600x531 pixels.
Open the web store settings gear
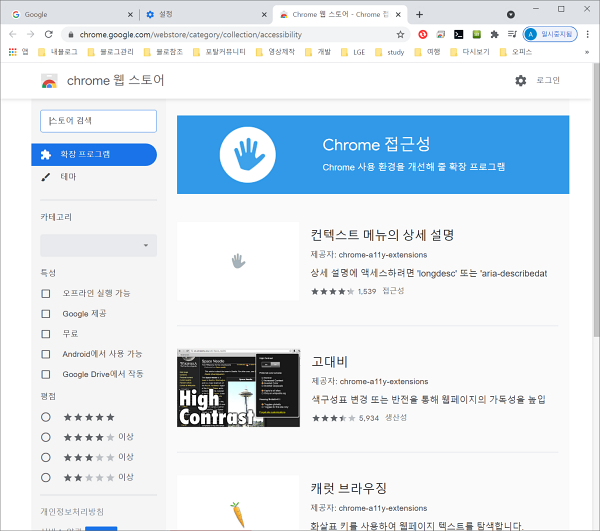click(x=520, y=80)
